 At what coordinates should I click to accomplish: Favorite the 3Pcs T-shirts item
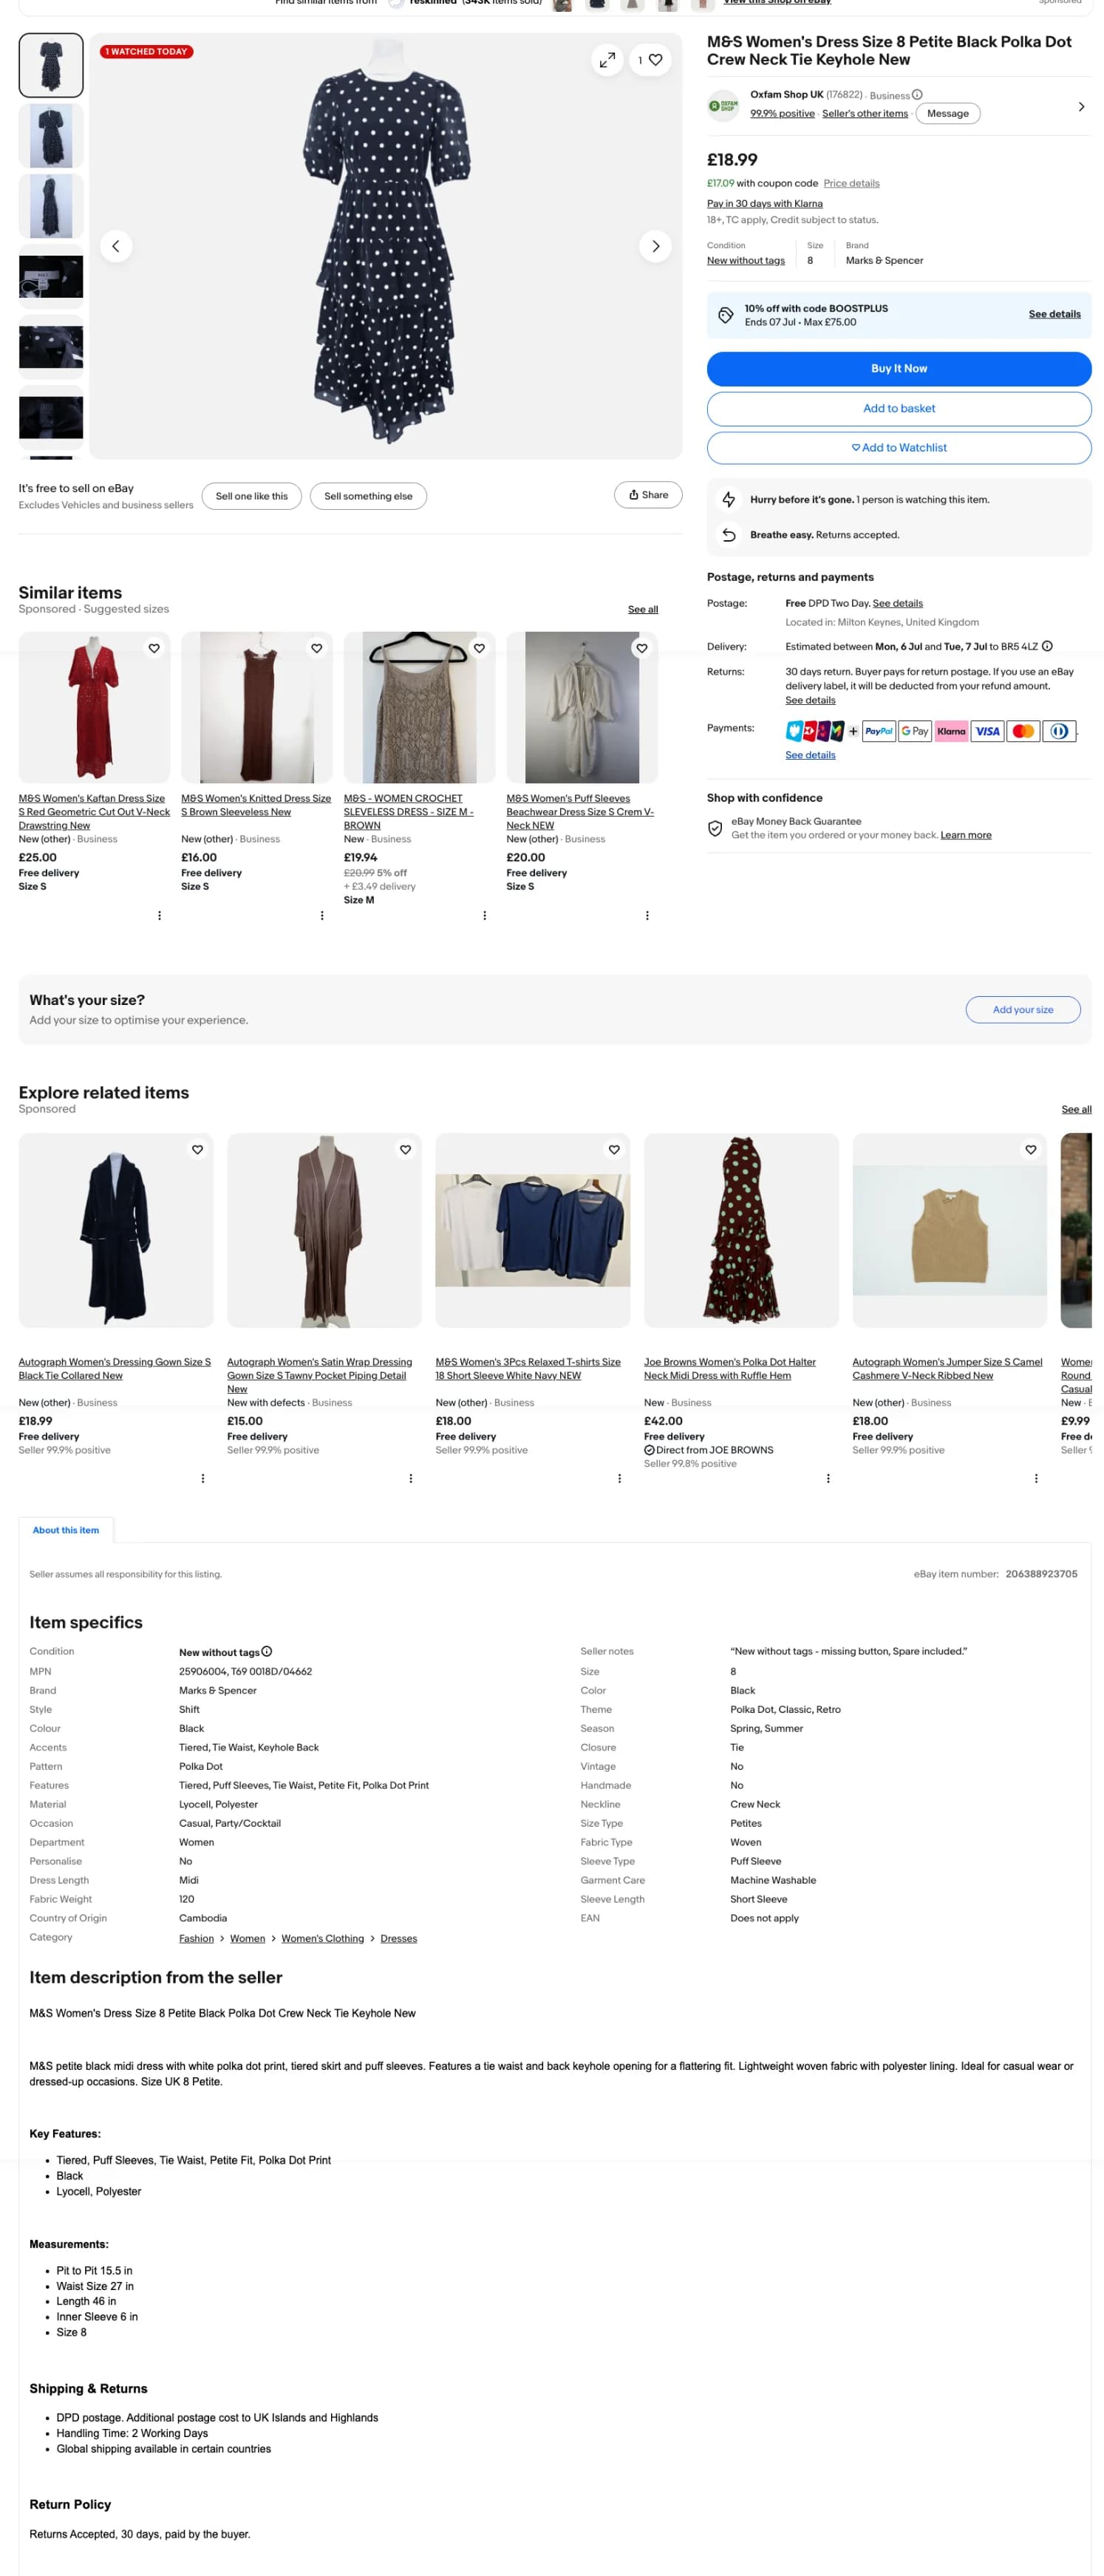(x=614, y=1149)
